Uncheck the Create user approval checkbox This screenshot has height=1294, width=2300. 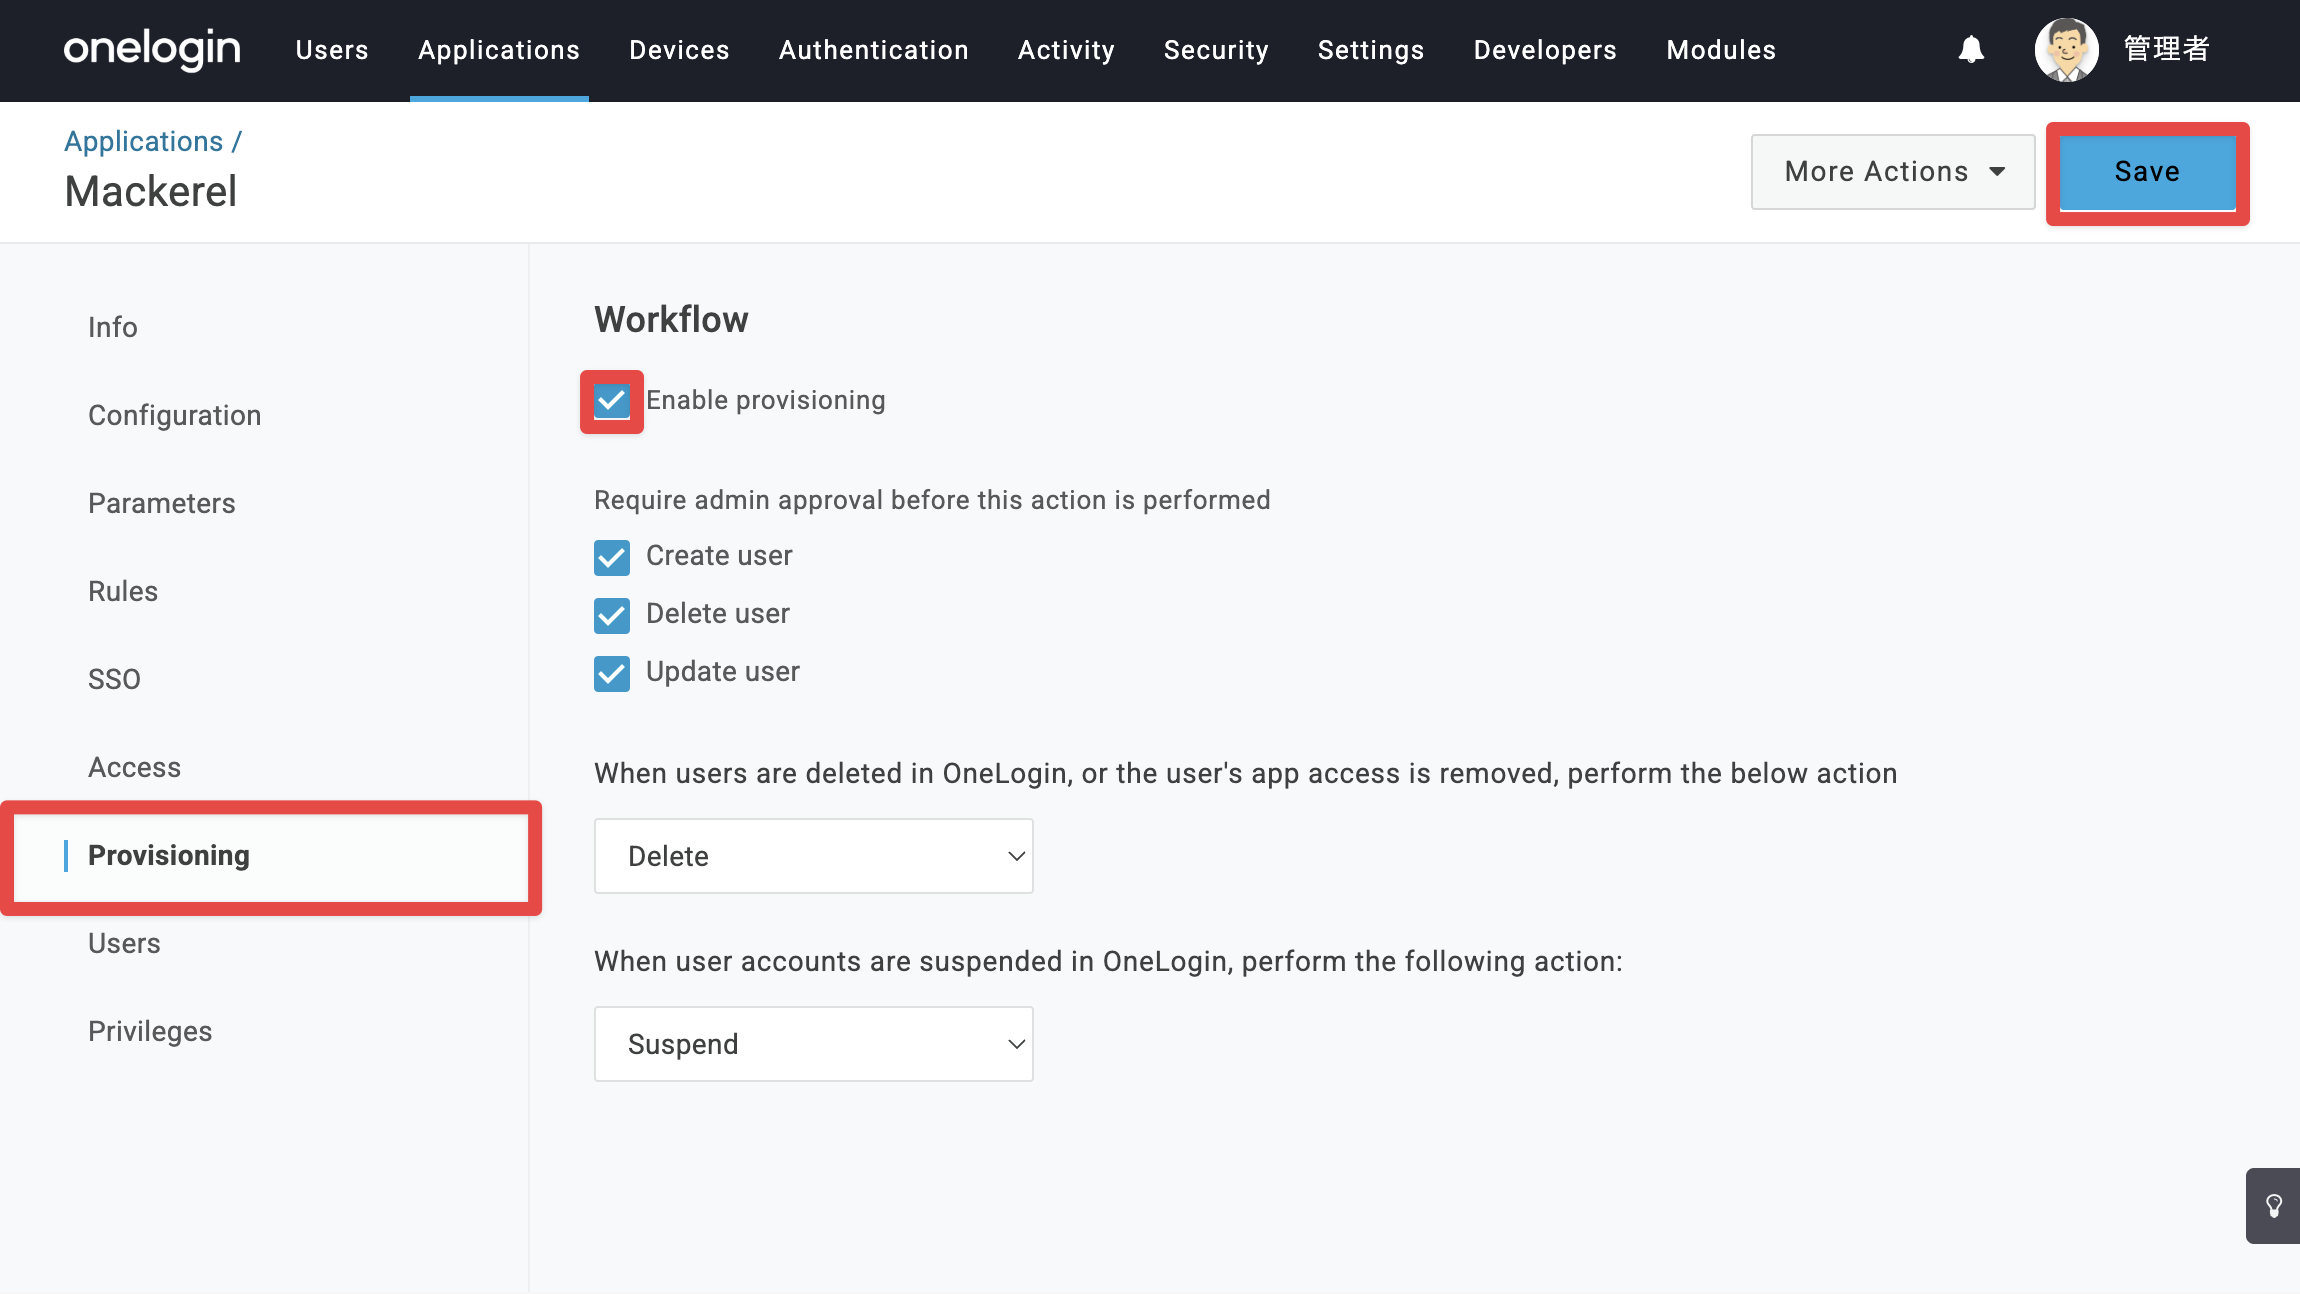pos(612,558)
